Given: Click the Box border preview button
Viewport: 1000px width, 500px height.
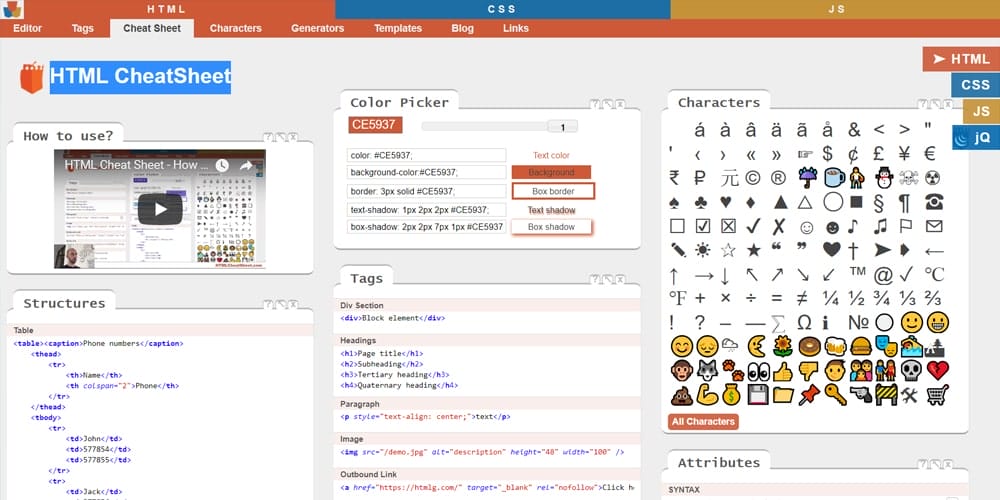Looking at the screenshot, I should pyautogui.click(x=553, y=191).
